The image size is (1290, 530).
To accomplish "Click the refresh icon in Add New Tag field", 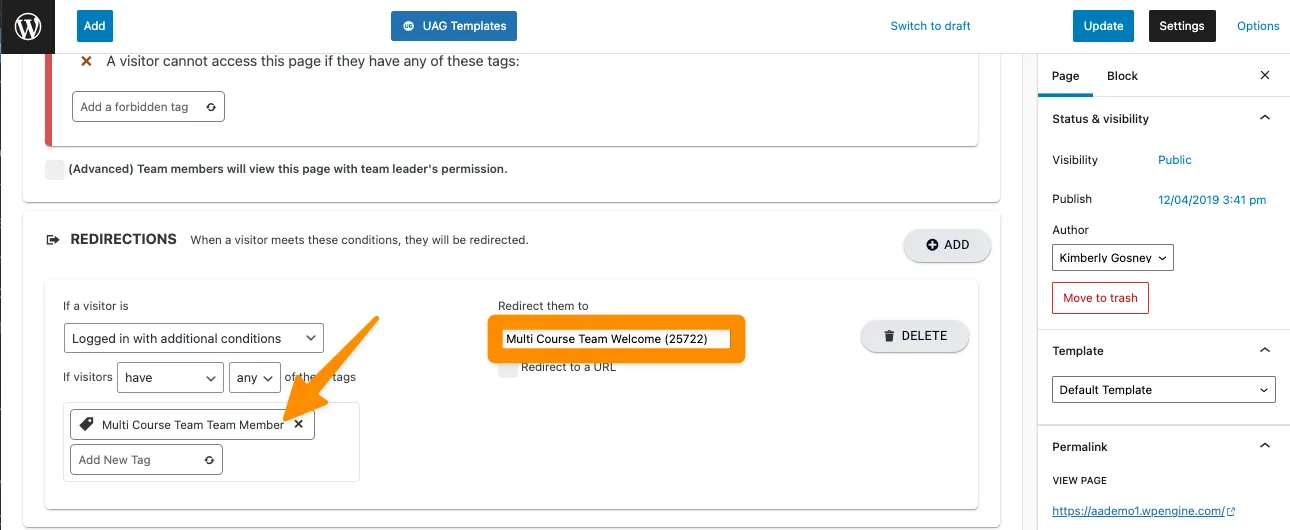I will click(208, 460).
